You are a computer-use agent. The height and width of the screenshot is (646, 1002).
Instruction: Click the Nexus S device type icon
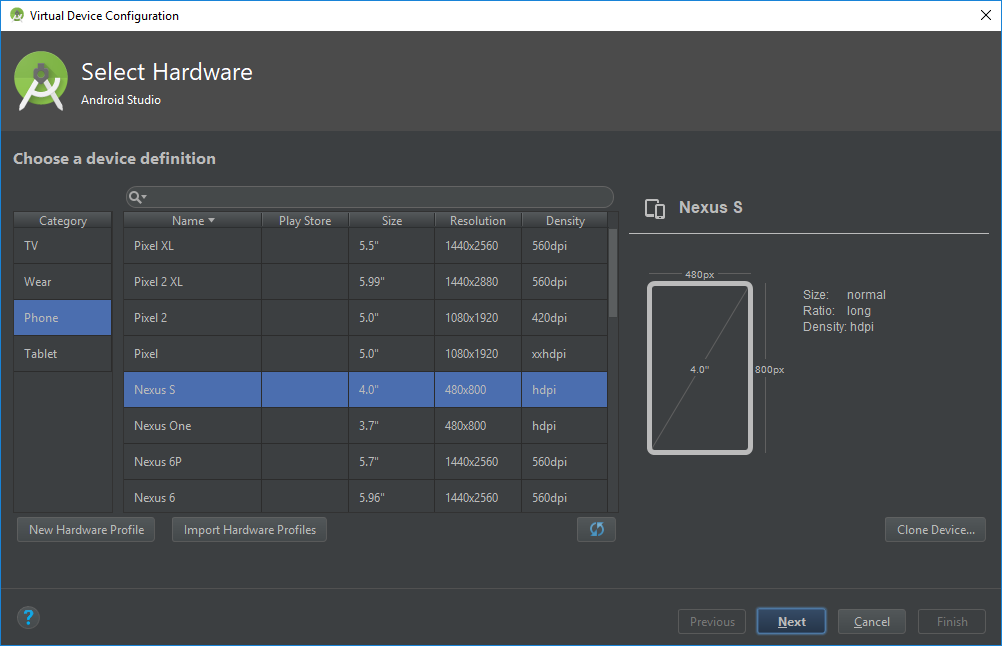click(655, 208)
